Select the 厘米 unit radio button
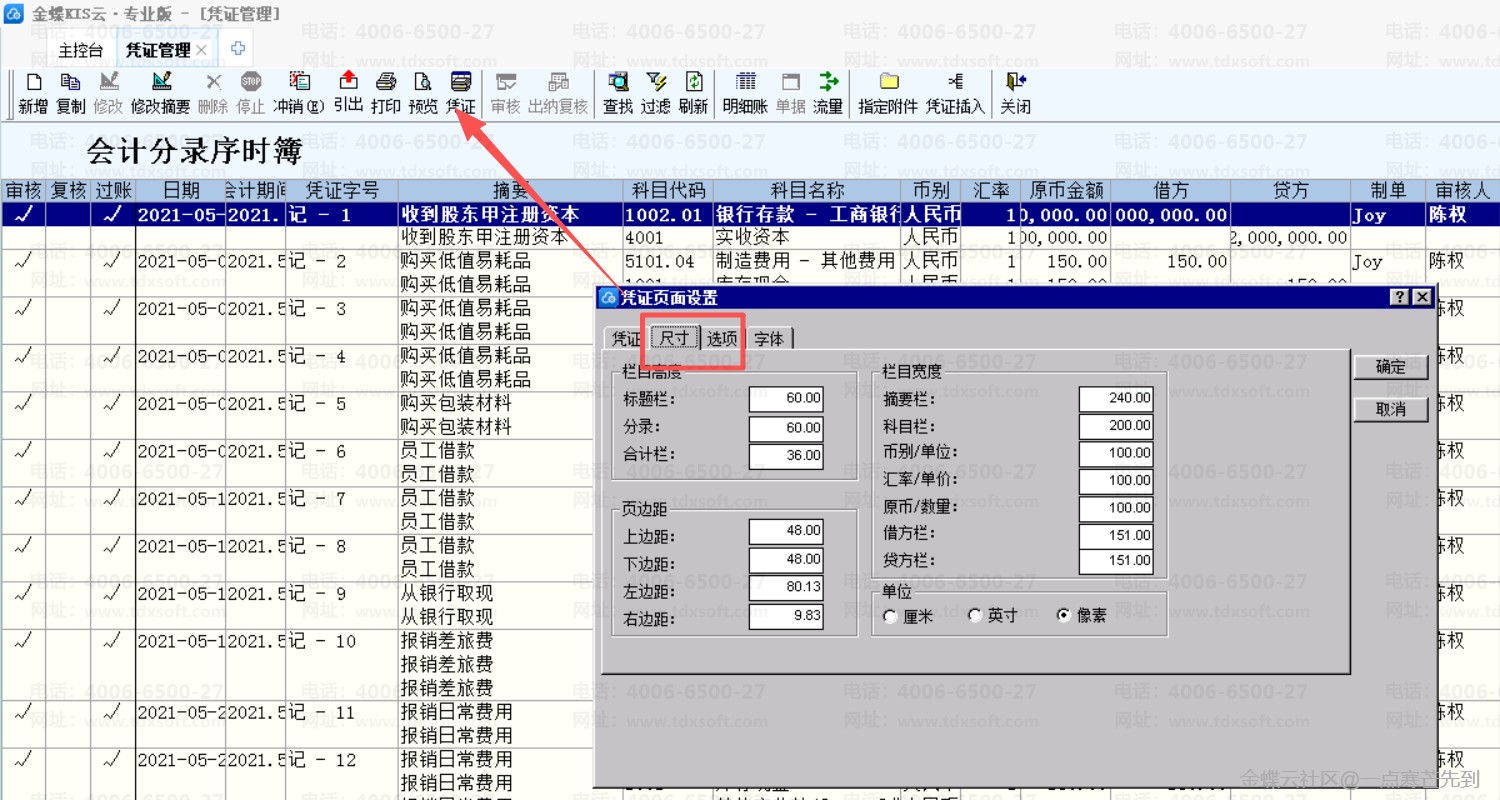 point(891,617)
